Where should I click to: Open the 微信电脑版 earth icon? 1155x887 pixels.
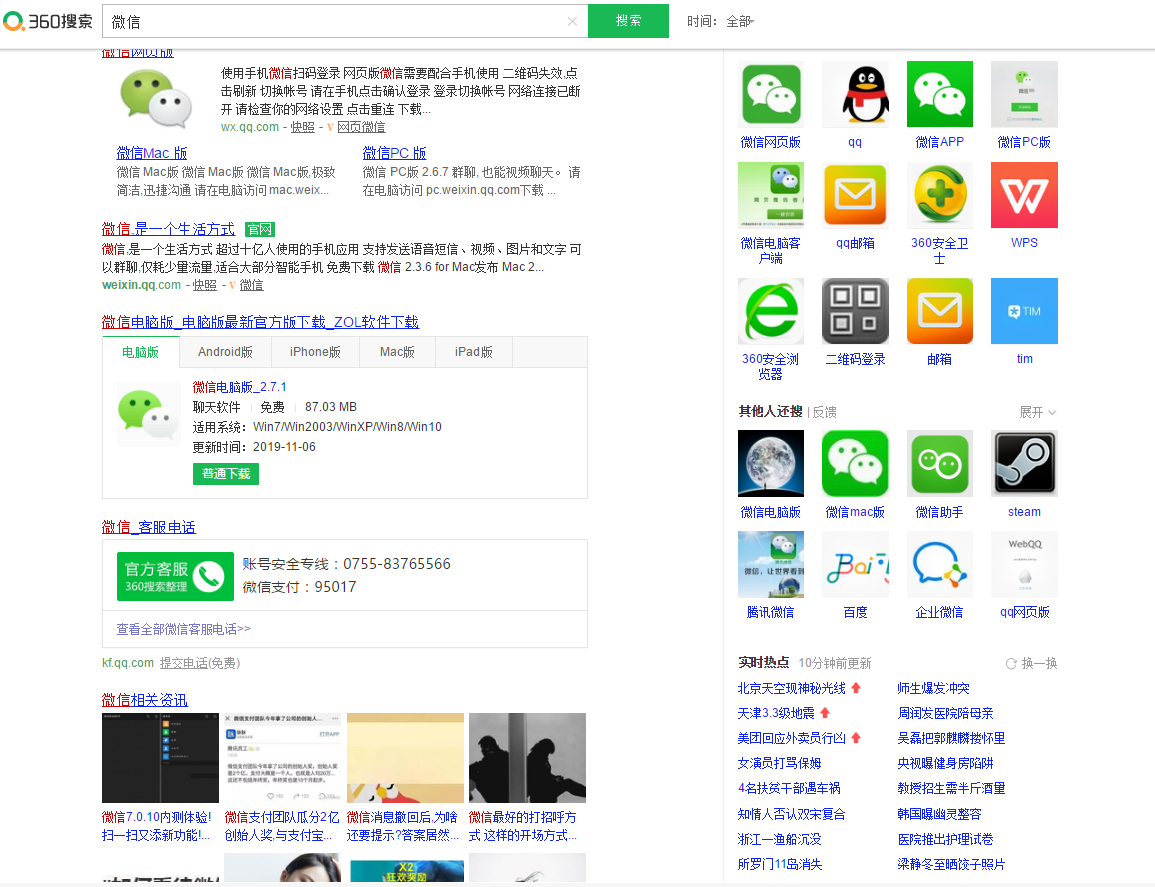tap(770, 463)
